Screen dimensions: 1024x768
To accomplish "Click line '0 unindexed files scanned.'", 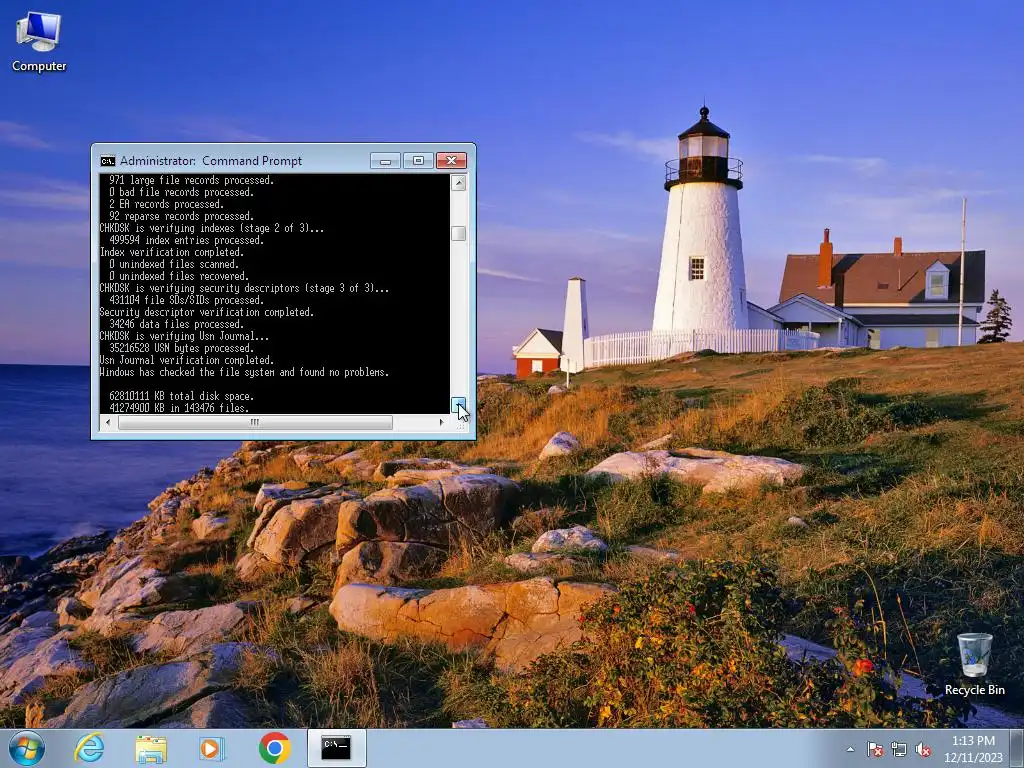I will pos(174,264).
